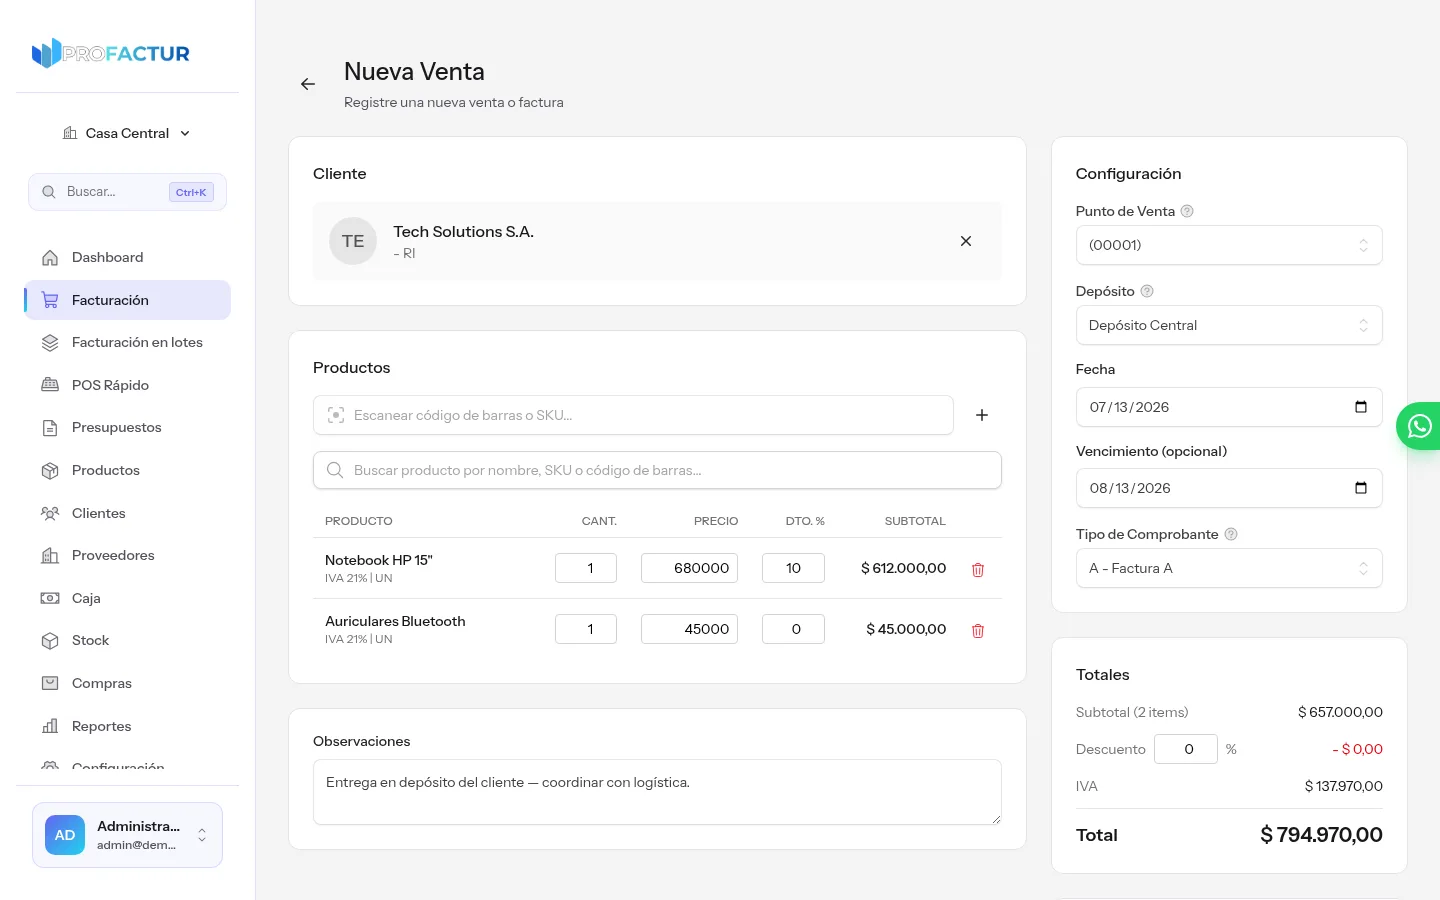The height and width of the screenshot is (900, 1440).
Task: Click the Compras inbox icon
Action: (x=50, y=683)
